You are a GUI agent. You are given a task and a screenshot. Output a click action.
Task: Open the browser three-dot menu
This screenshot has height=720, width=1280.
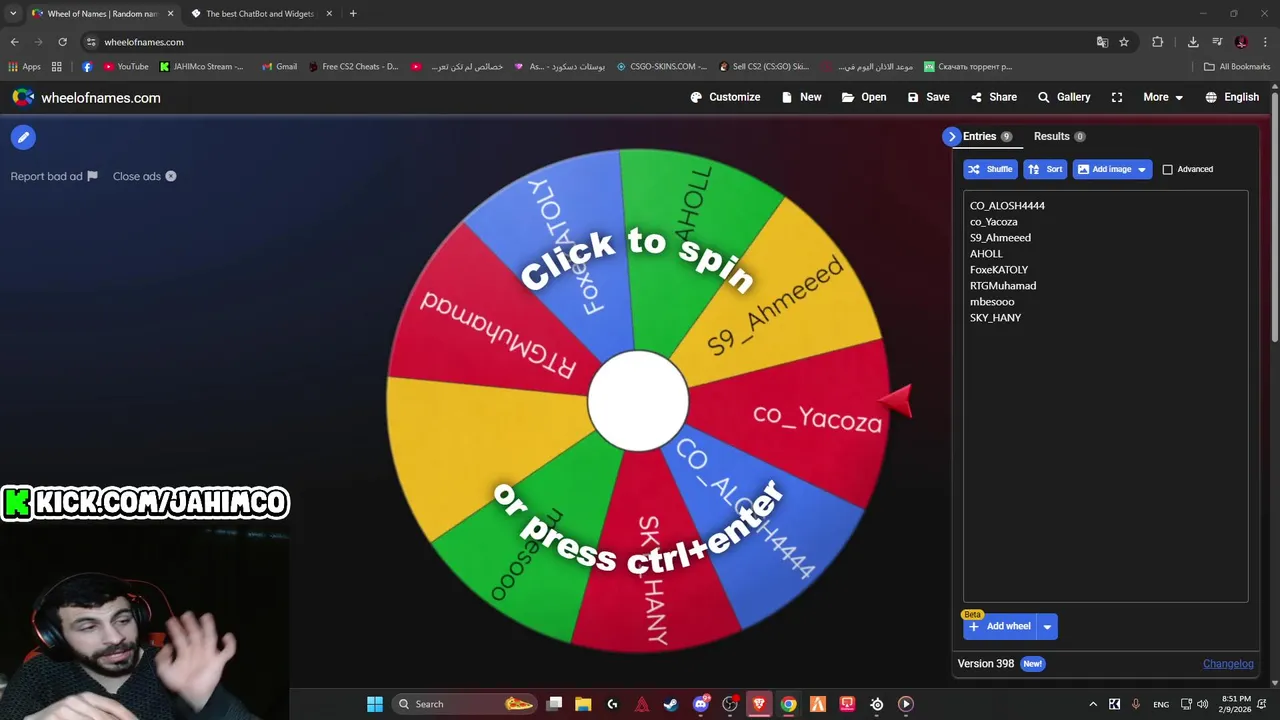click(1265, 42)
